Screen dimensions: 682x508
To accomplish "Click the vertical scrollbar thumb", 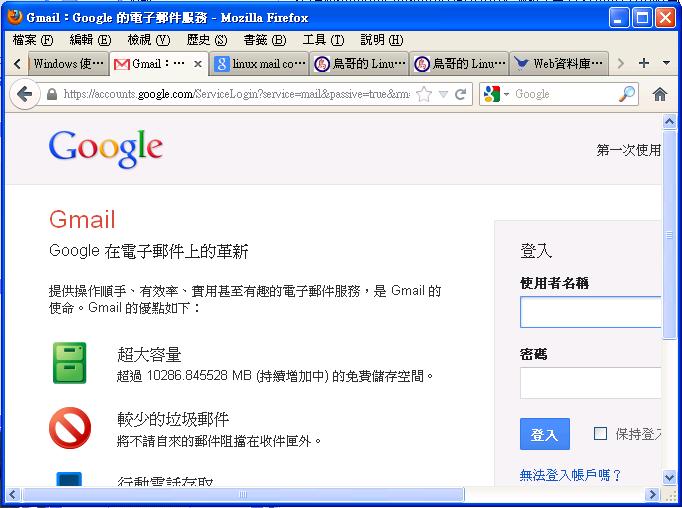I will click(x=669, y=235).
